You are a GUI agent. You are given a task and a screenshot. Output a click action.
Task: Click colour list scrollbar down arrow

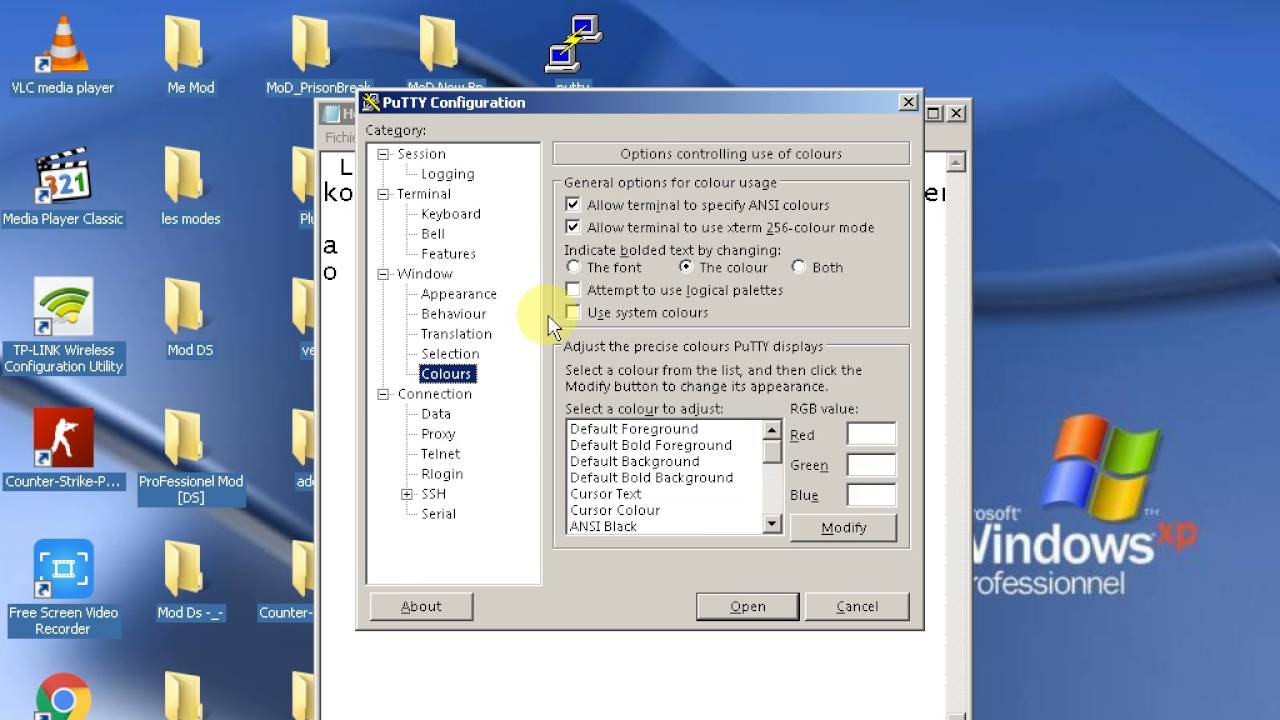(x=771, y=523)
